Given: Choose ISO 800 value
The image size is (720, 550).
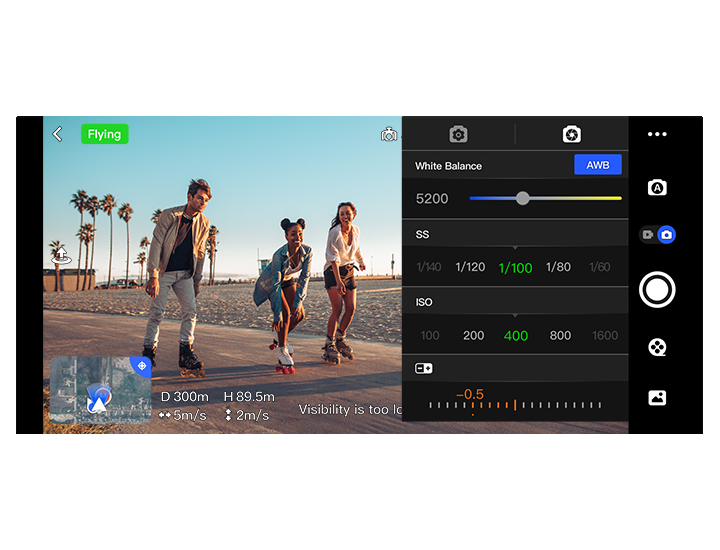Looking at the screenshot, I should tap(560, 336).
